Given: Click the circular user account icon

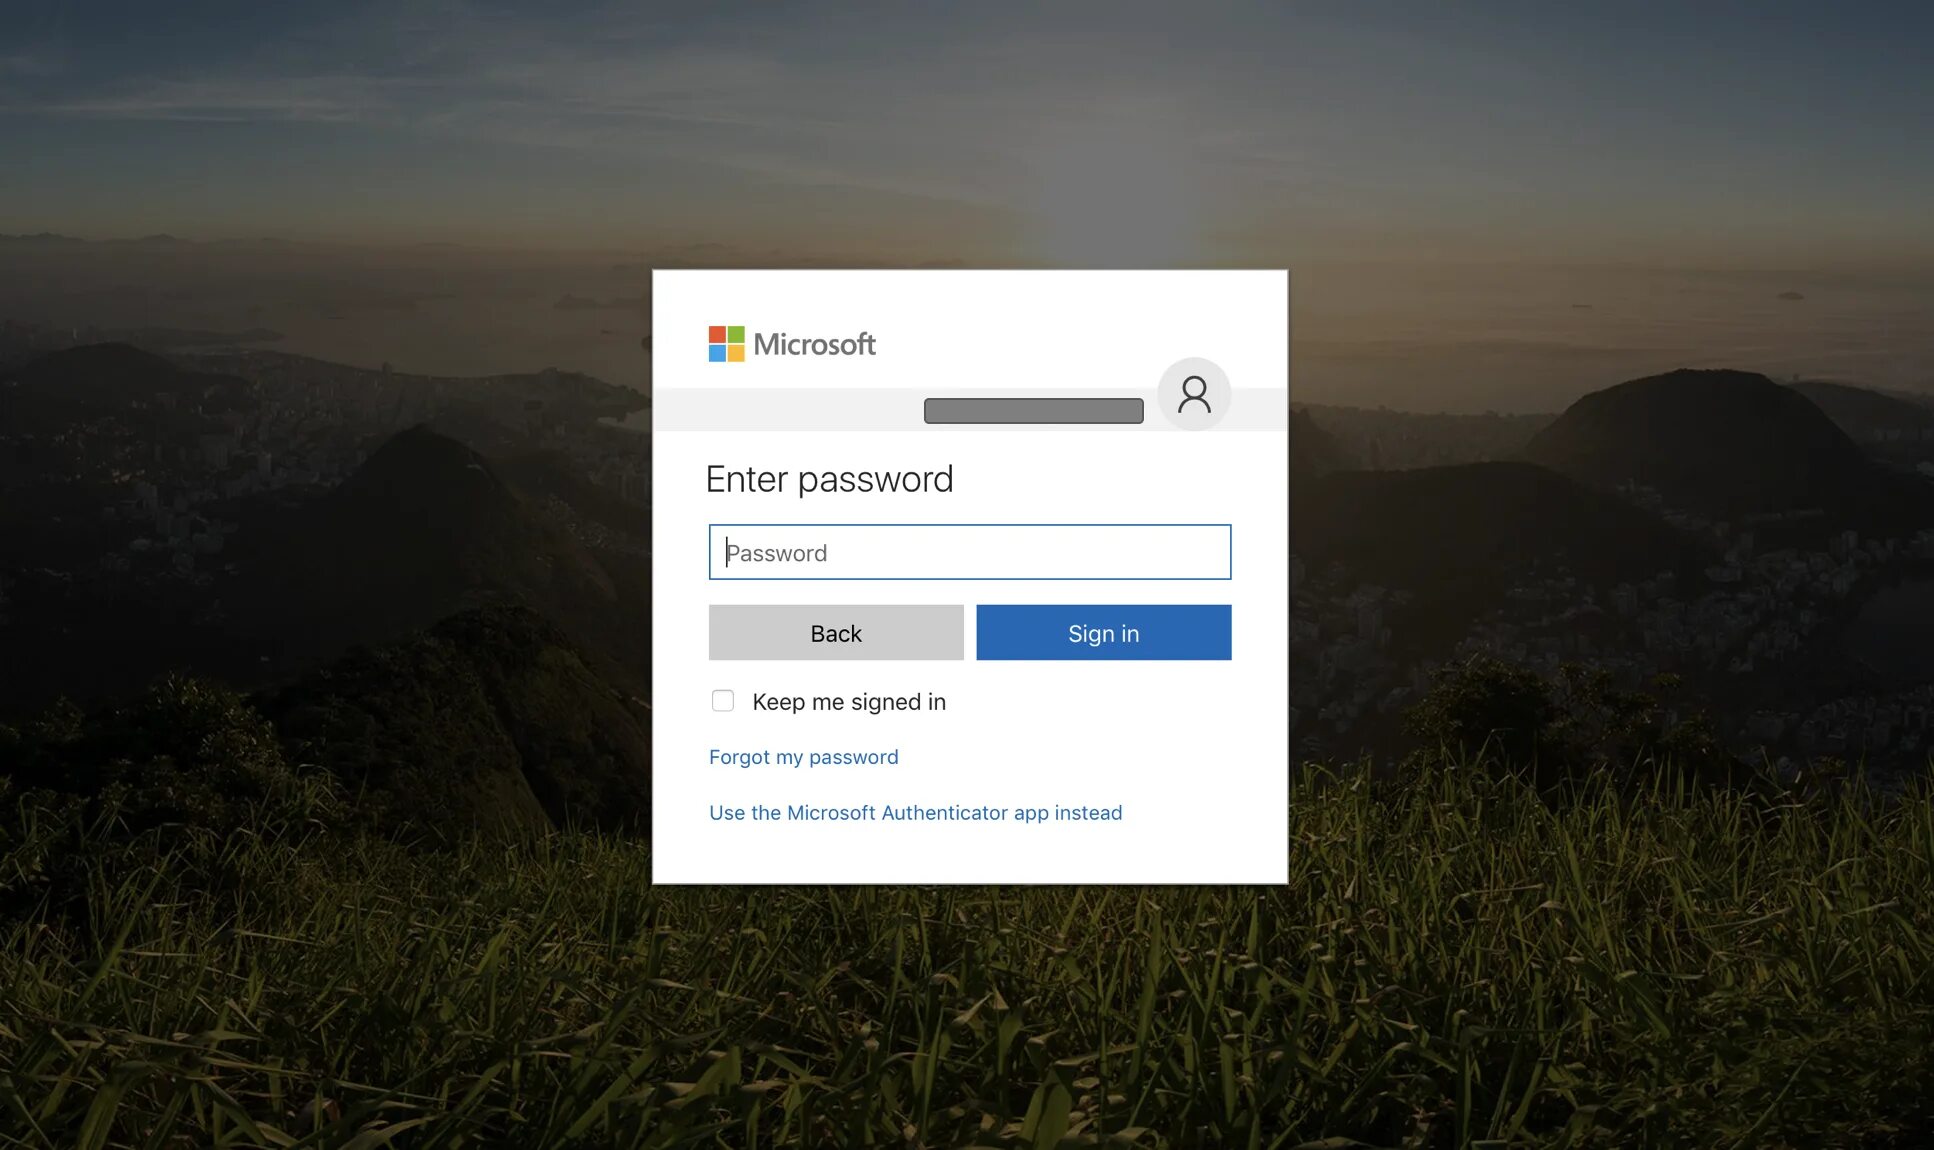Looking at the screenshot, I should tap(1194, 394).
